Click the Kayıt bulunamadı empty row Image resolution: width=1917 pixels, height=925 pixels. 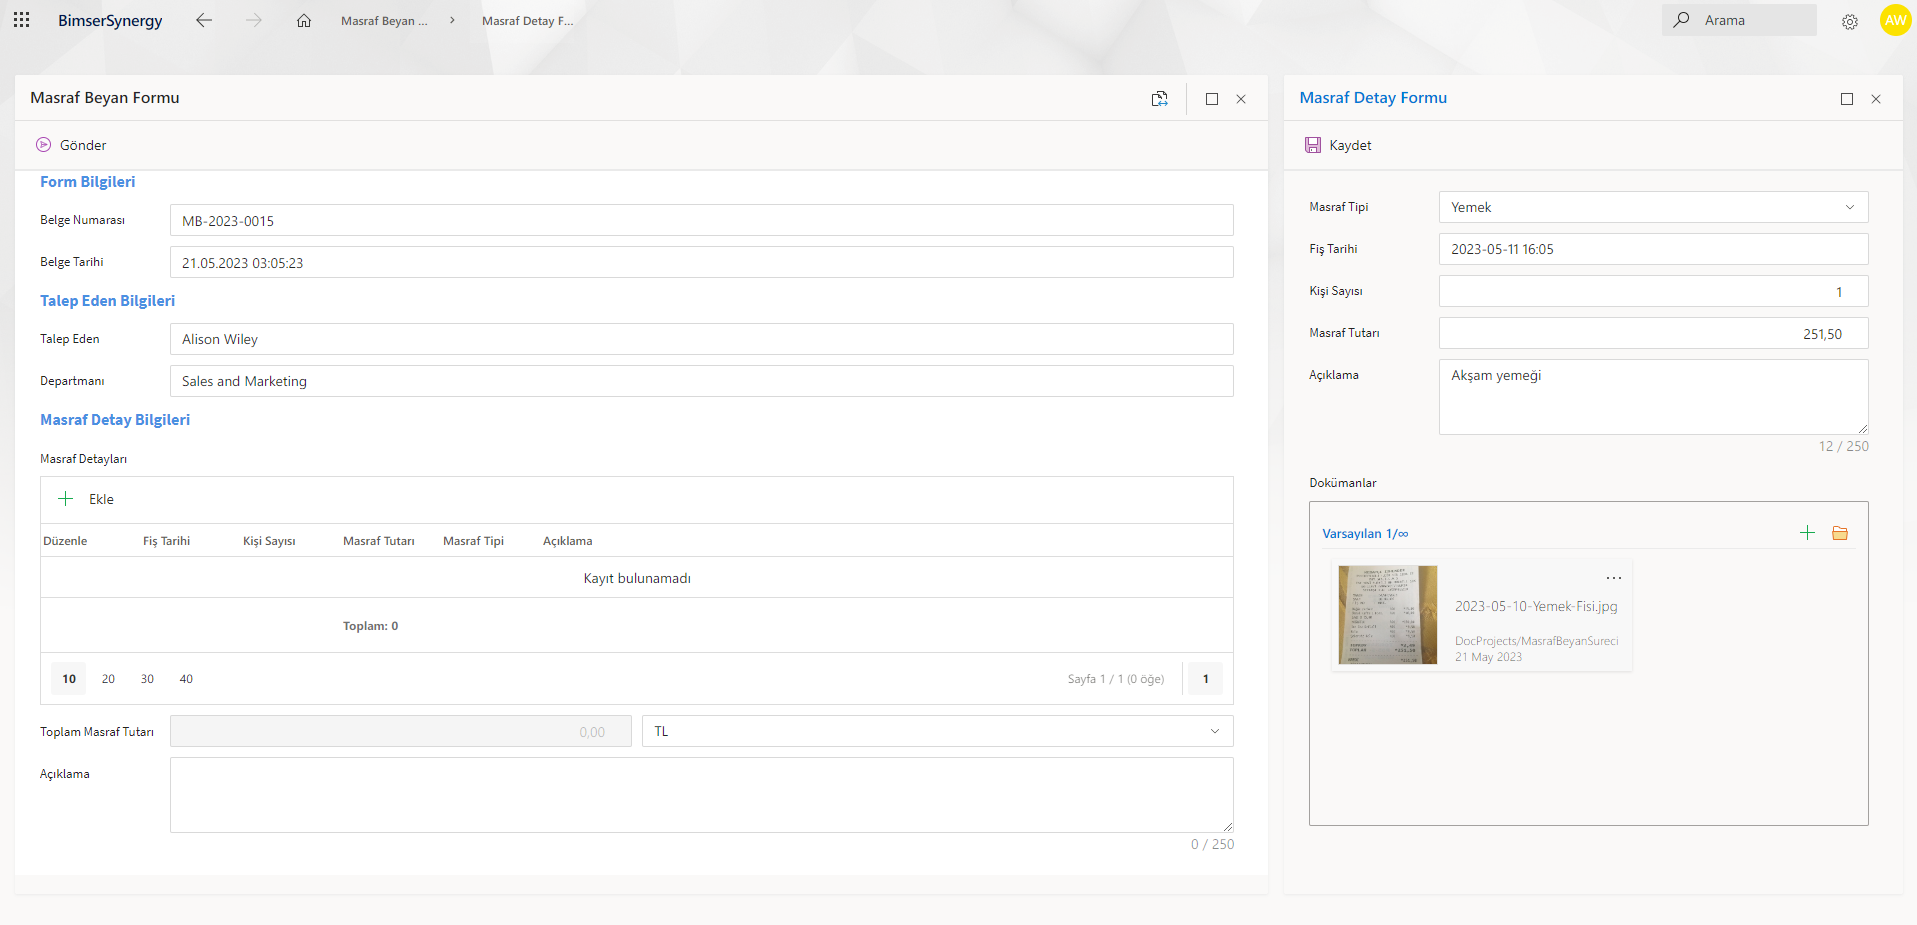(637, 578)
